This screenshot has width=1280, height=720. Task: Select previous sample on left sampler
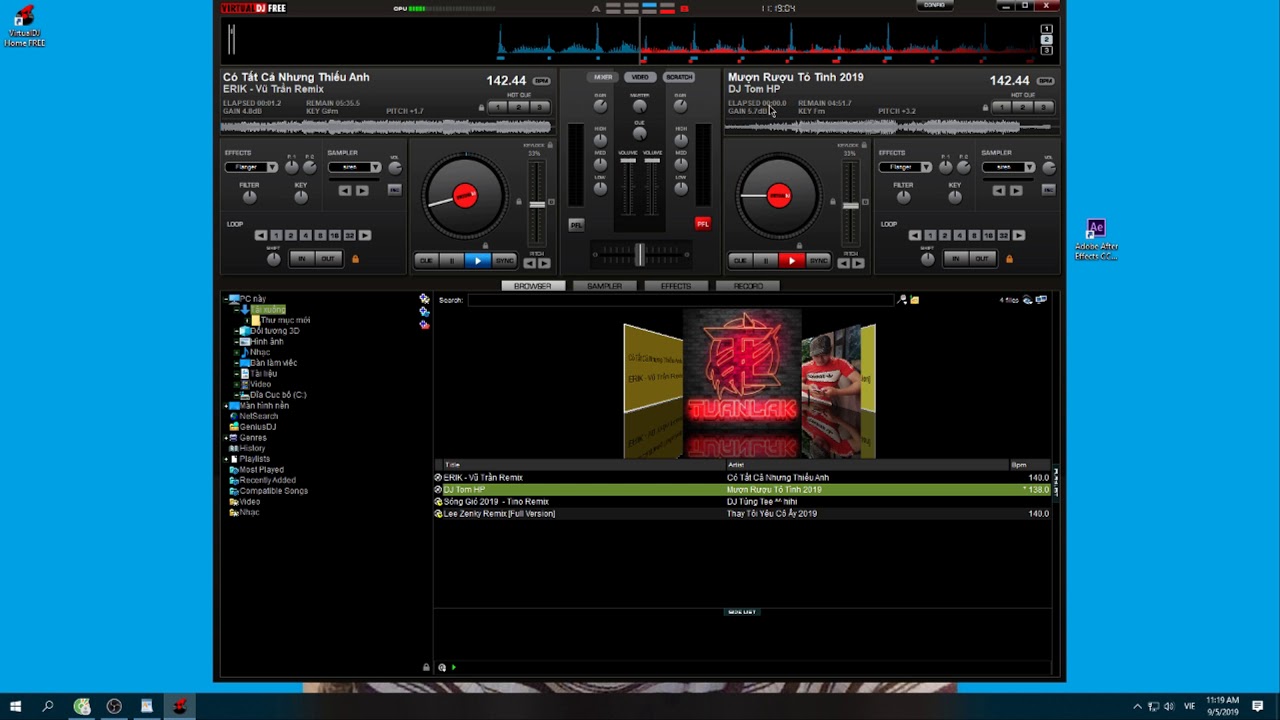345,190
